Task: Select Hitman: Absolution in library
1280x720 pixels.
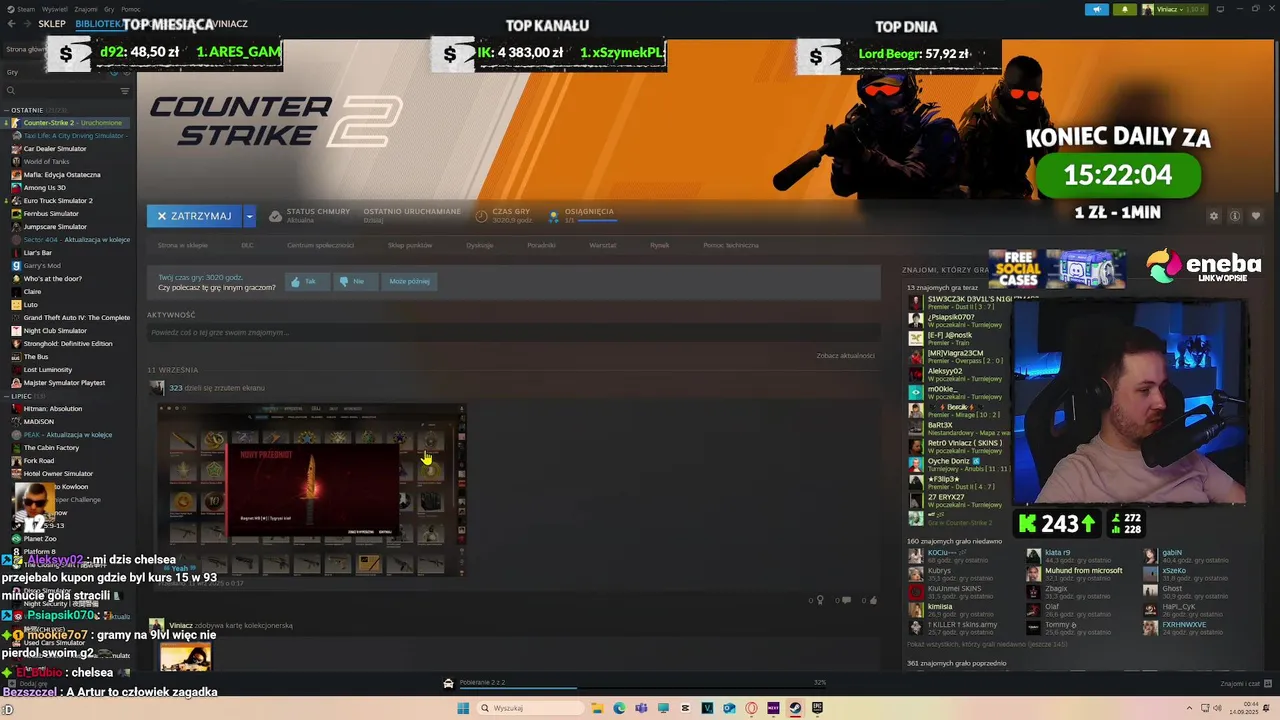Action: tap(52, 409)
